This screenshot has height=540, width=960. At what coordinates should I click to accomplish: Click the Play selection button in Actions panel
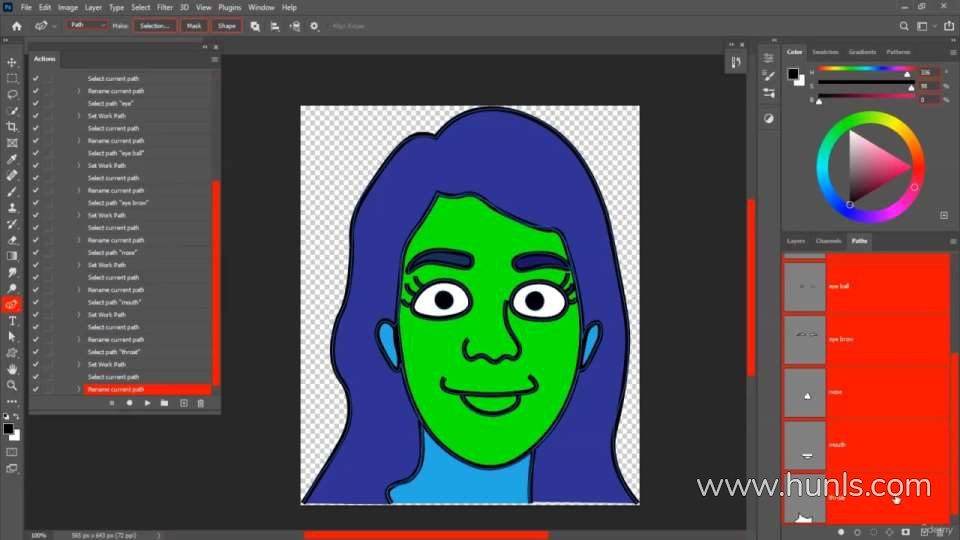pos(147,403)
